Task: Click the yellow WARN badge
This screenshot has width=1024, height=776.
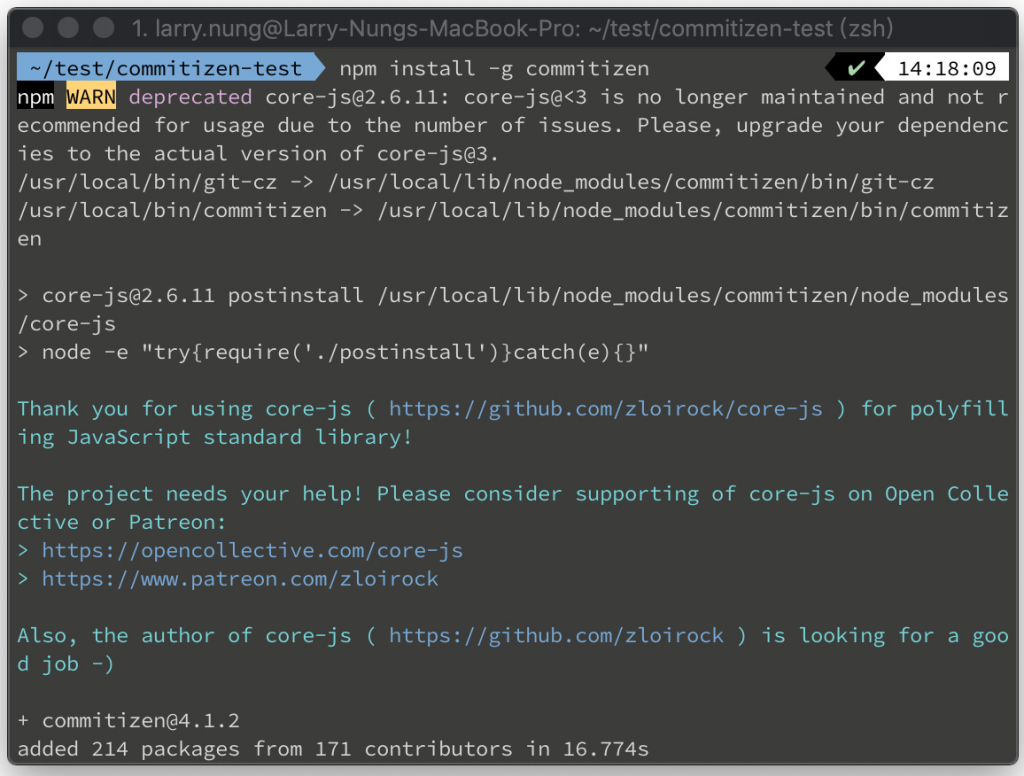Action: [91, 97]
